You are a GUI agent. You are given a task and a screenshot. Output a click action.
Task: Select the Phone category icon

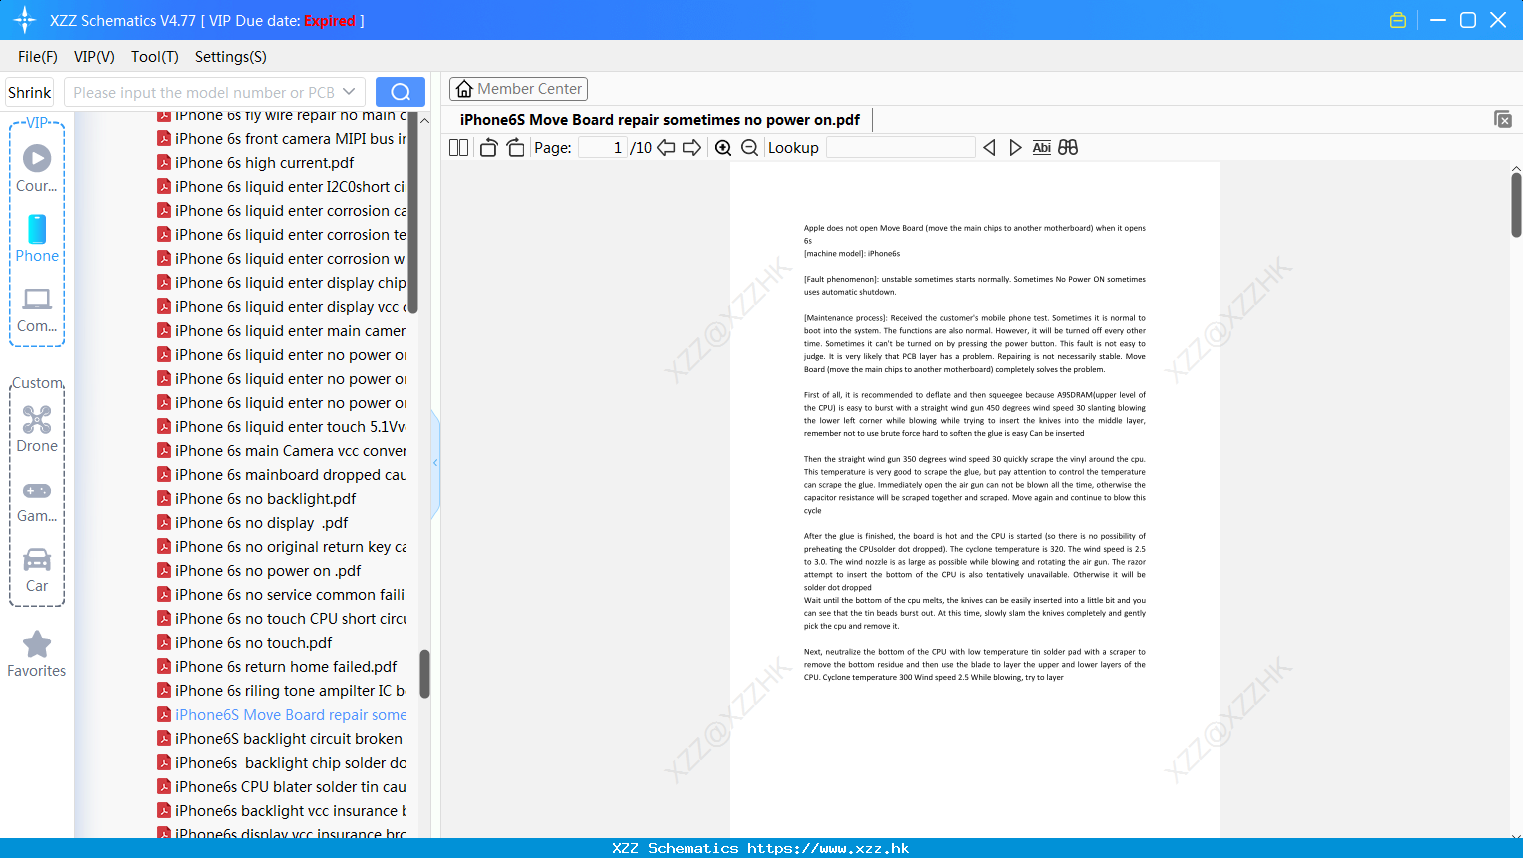[x=37, y=239]
